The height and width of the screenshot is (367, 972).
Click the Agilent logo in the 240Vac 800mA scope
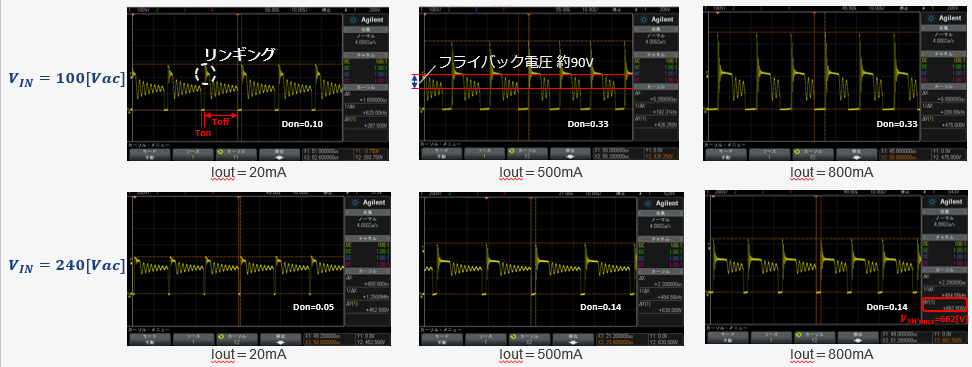pos(944,203)
